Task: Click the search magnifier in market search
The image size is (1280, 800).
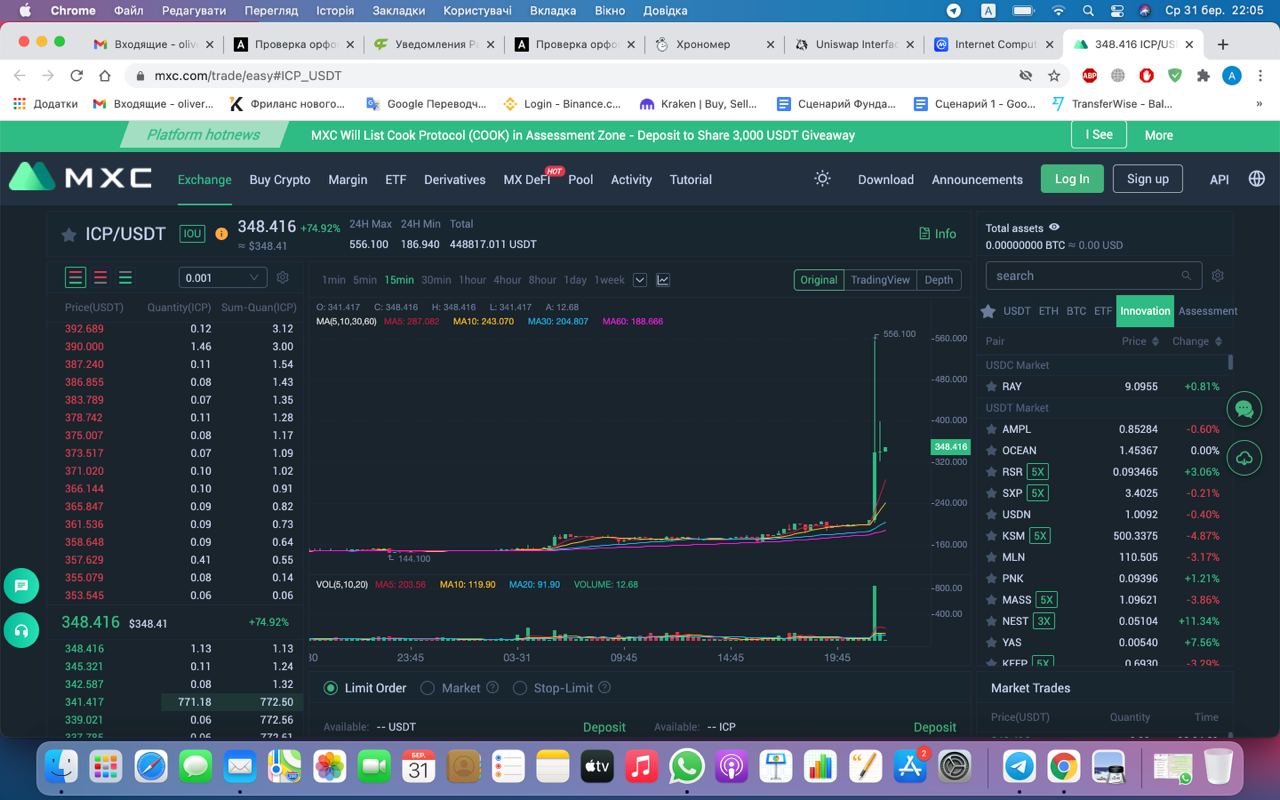Action: point(1186,276)
